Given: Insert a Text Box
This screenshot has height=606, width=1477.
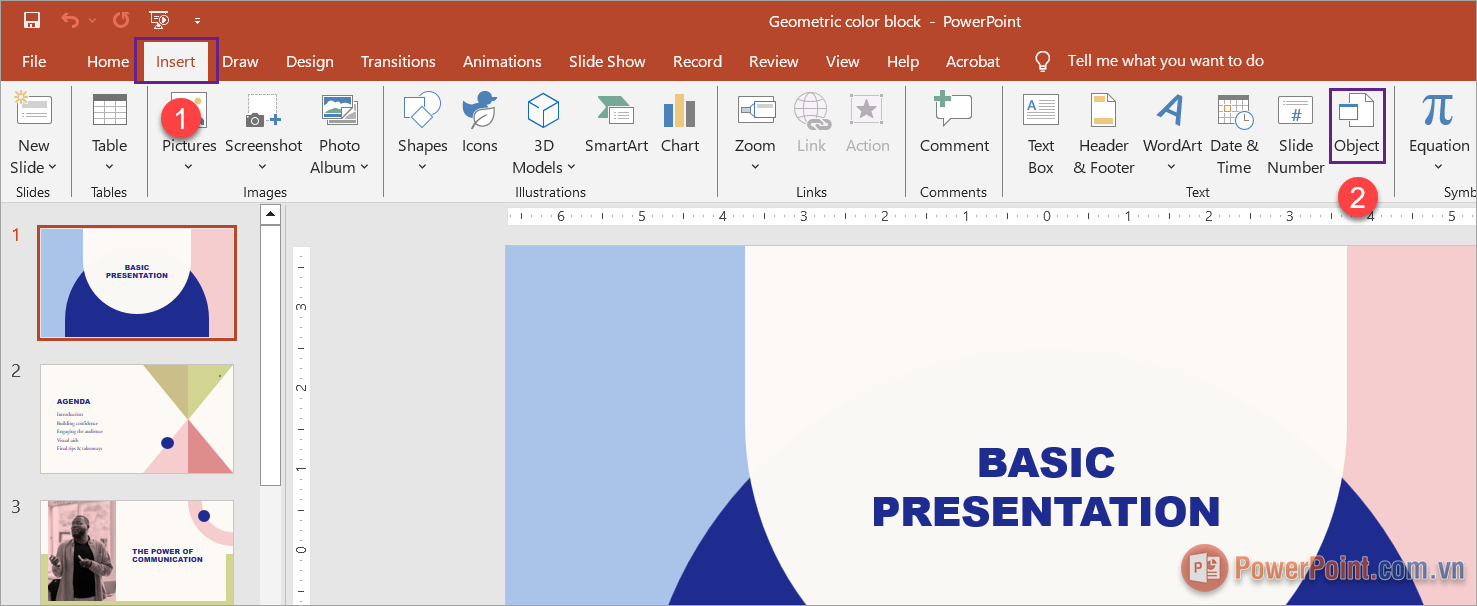Looking at the screenshot, I should [x=1041, y=134].
